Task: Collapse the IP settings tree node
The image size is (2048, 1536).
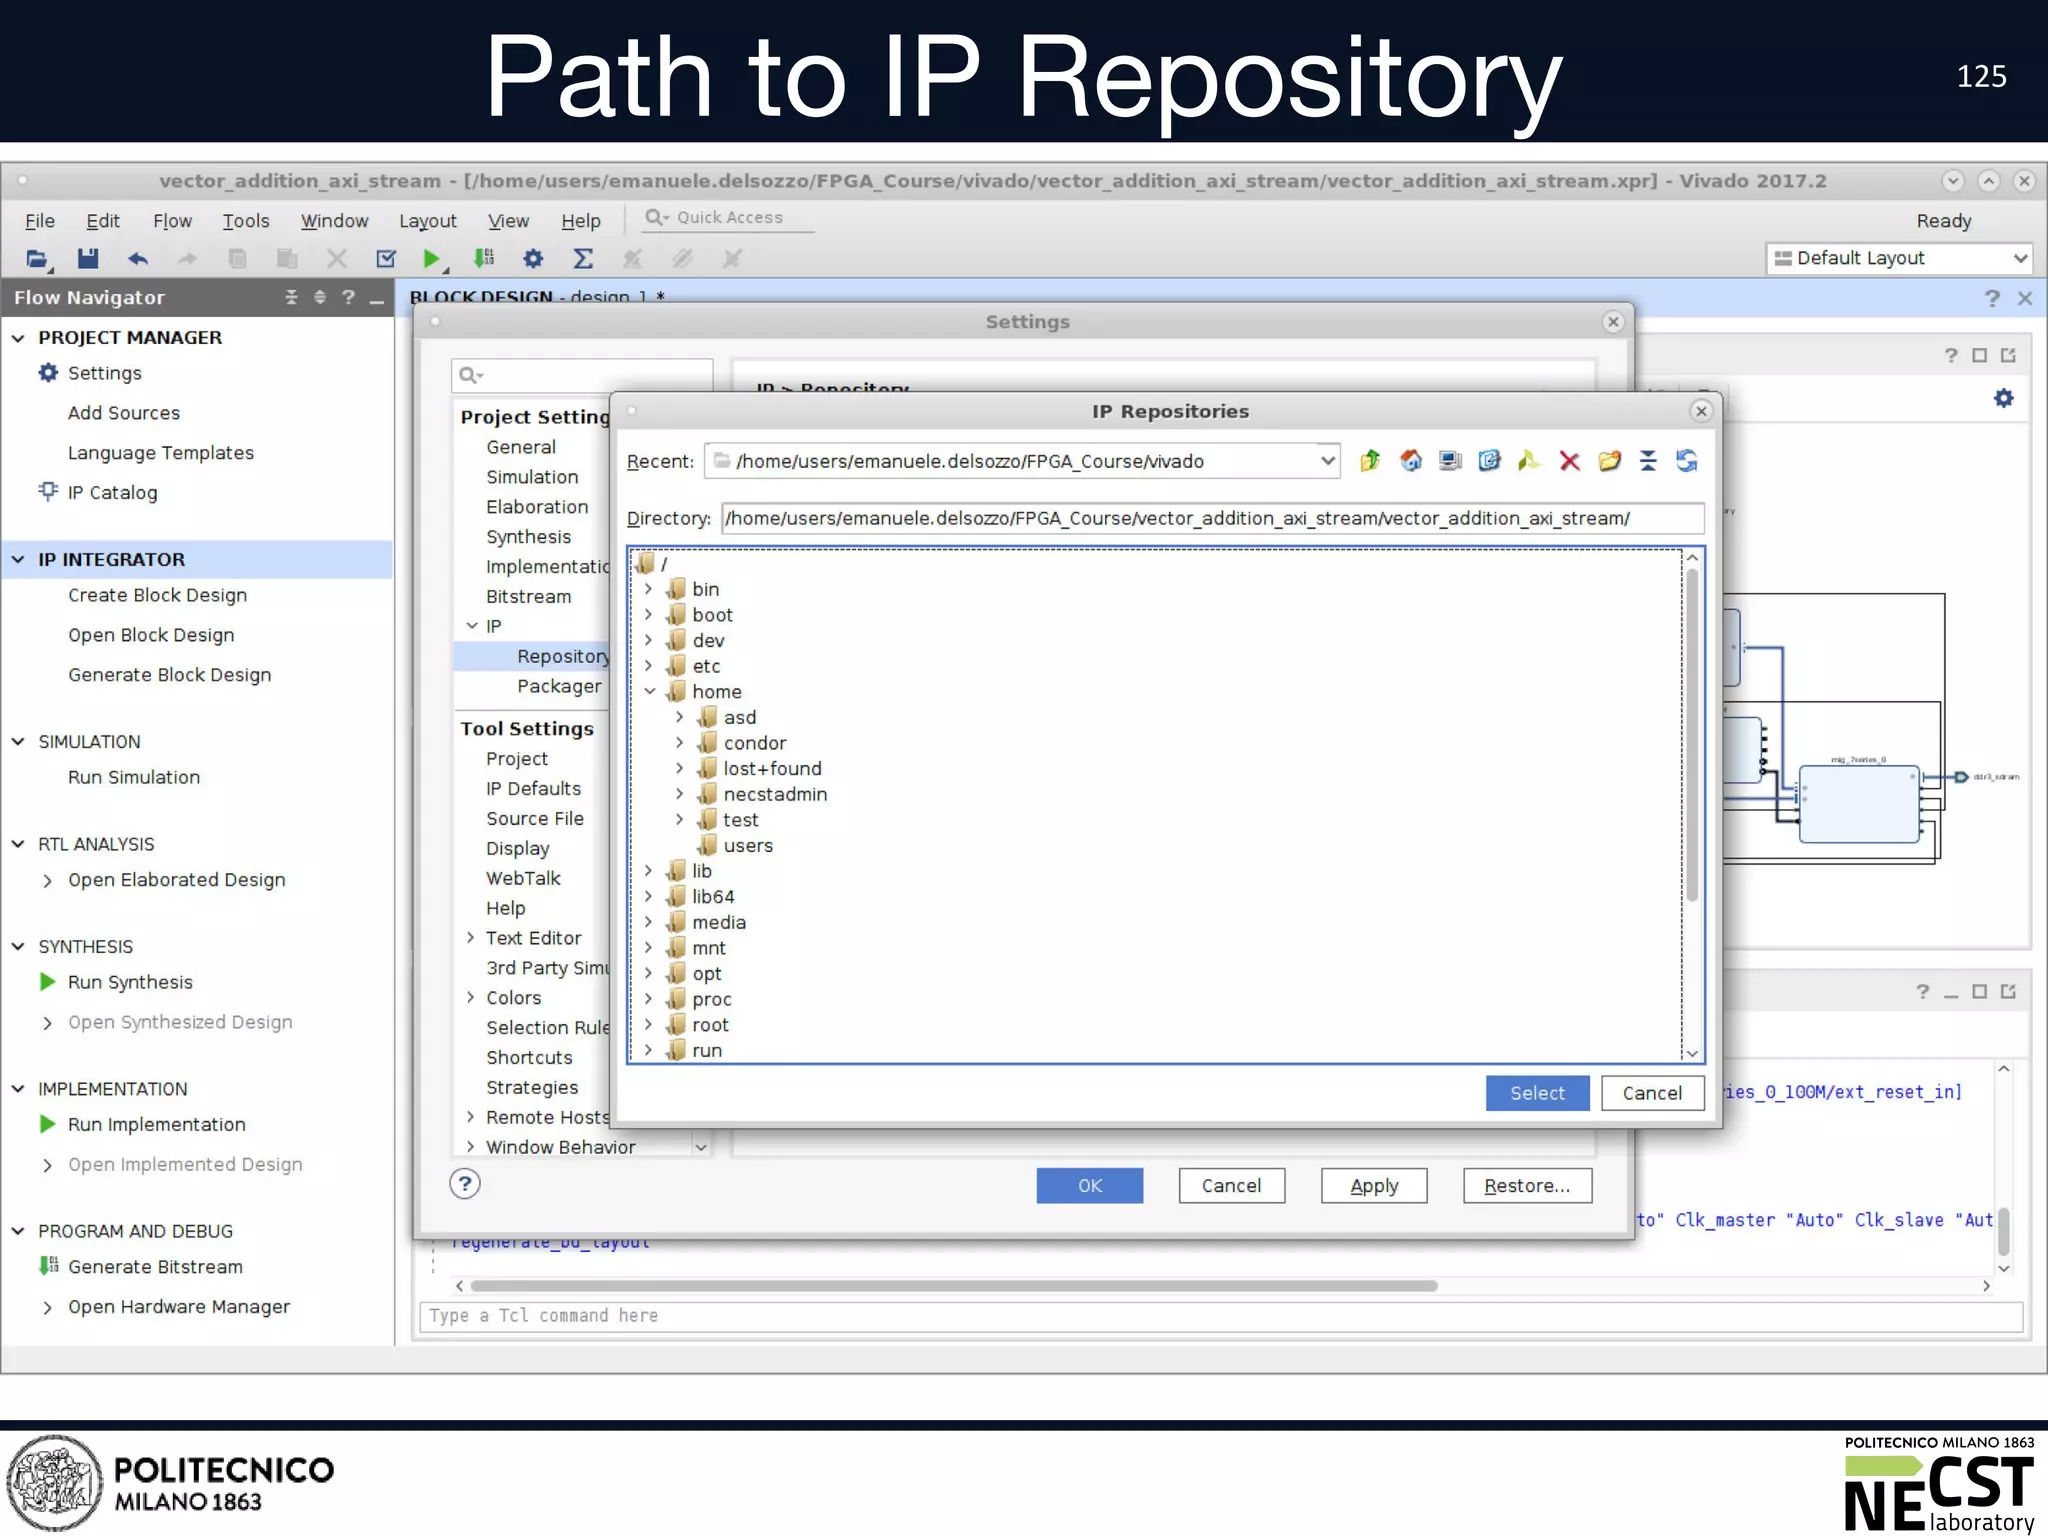Action: (x=471, y=626)
